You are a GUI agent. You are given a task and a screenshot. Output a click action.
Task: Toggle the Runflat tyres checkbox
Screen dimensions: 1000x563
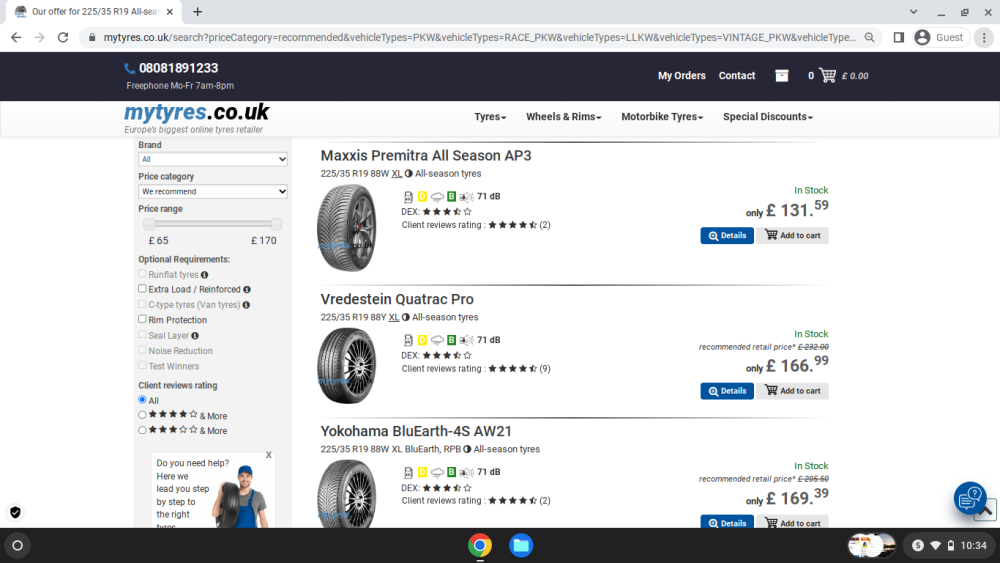coord(142,274)
